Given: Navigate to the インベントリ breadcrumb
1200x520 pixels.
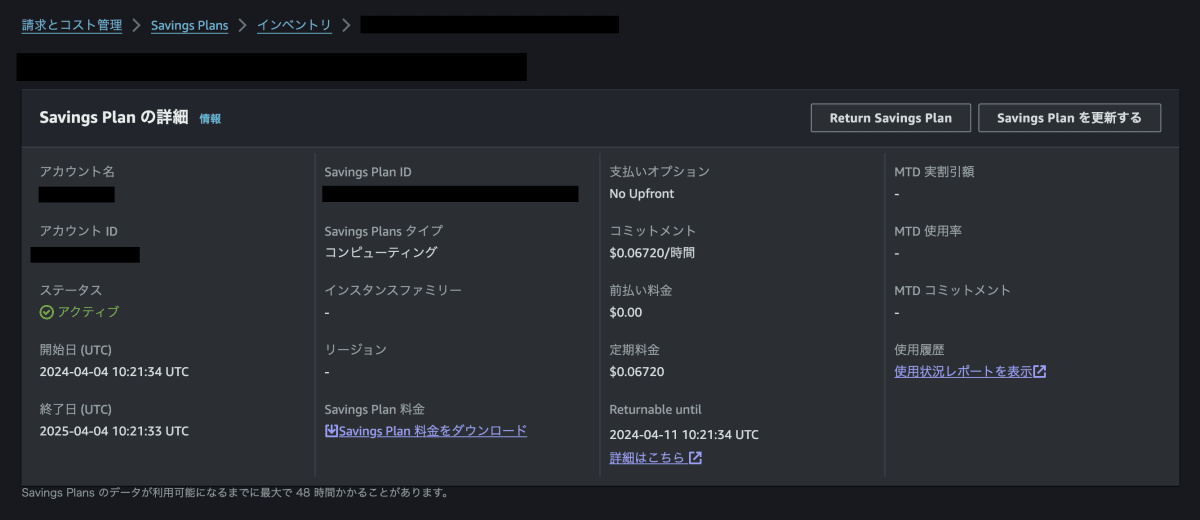Looking at the screenshot, I should point(294,25).
